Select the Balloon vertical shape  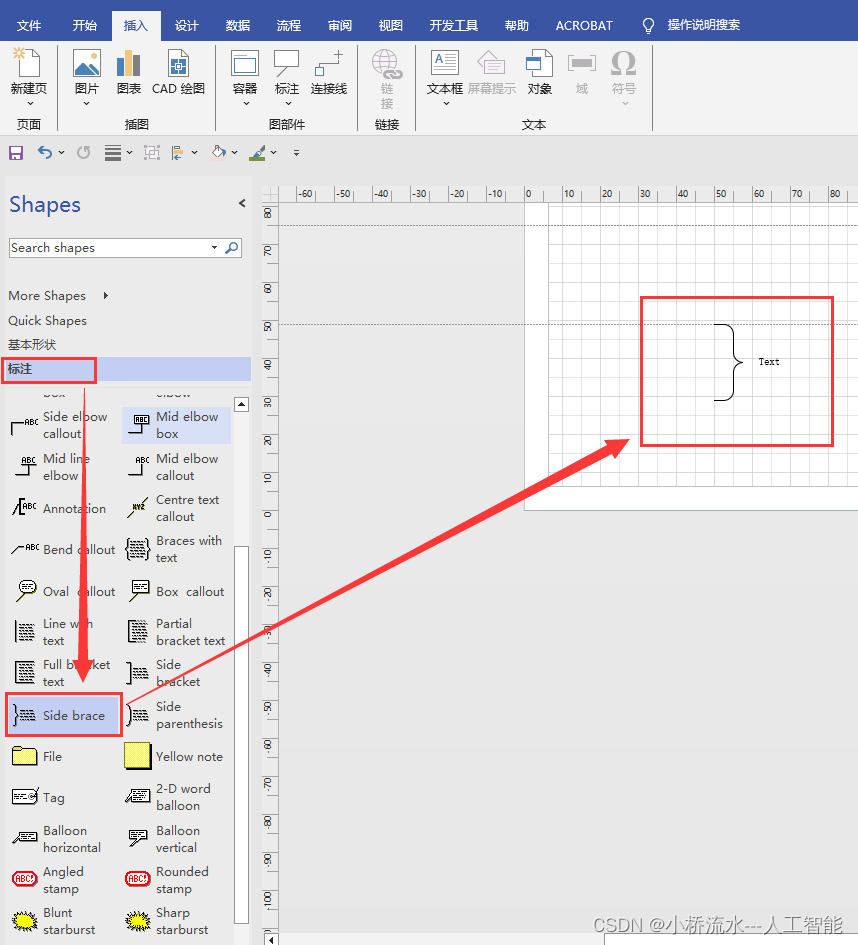click(x=164, y=838)
